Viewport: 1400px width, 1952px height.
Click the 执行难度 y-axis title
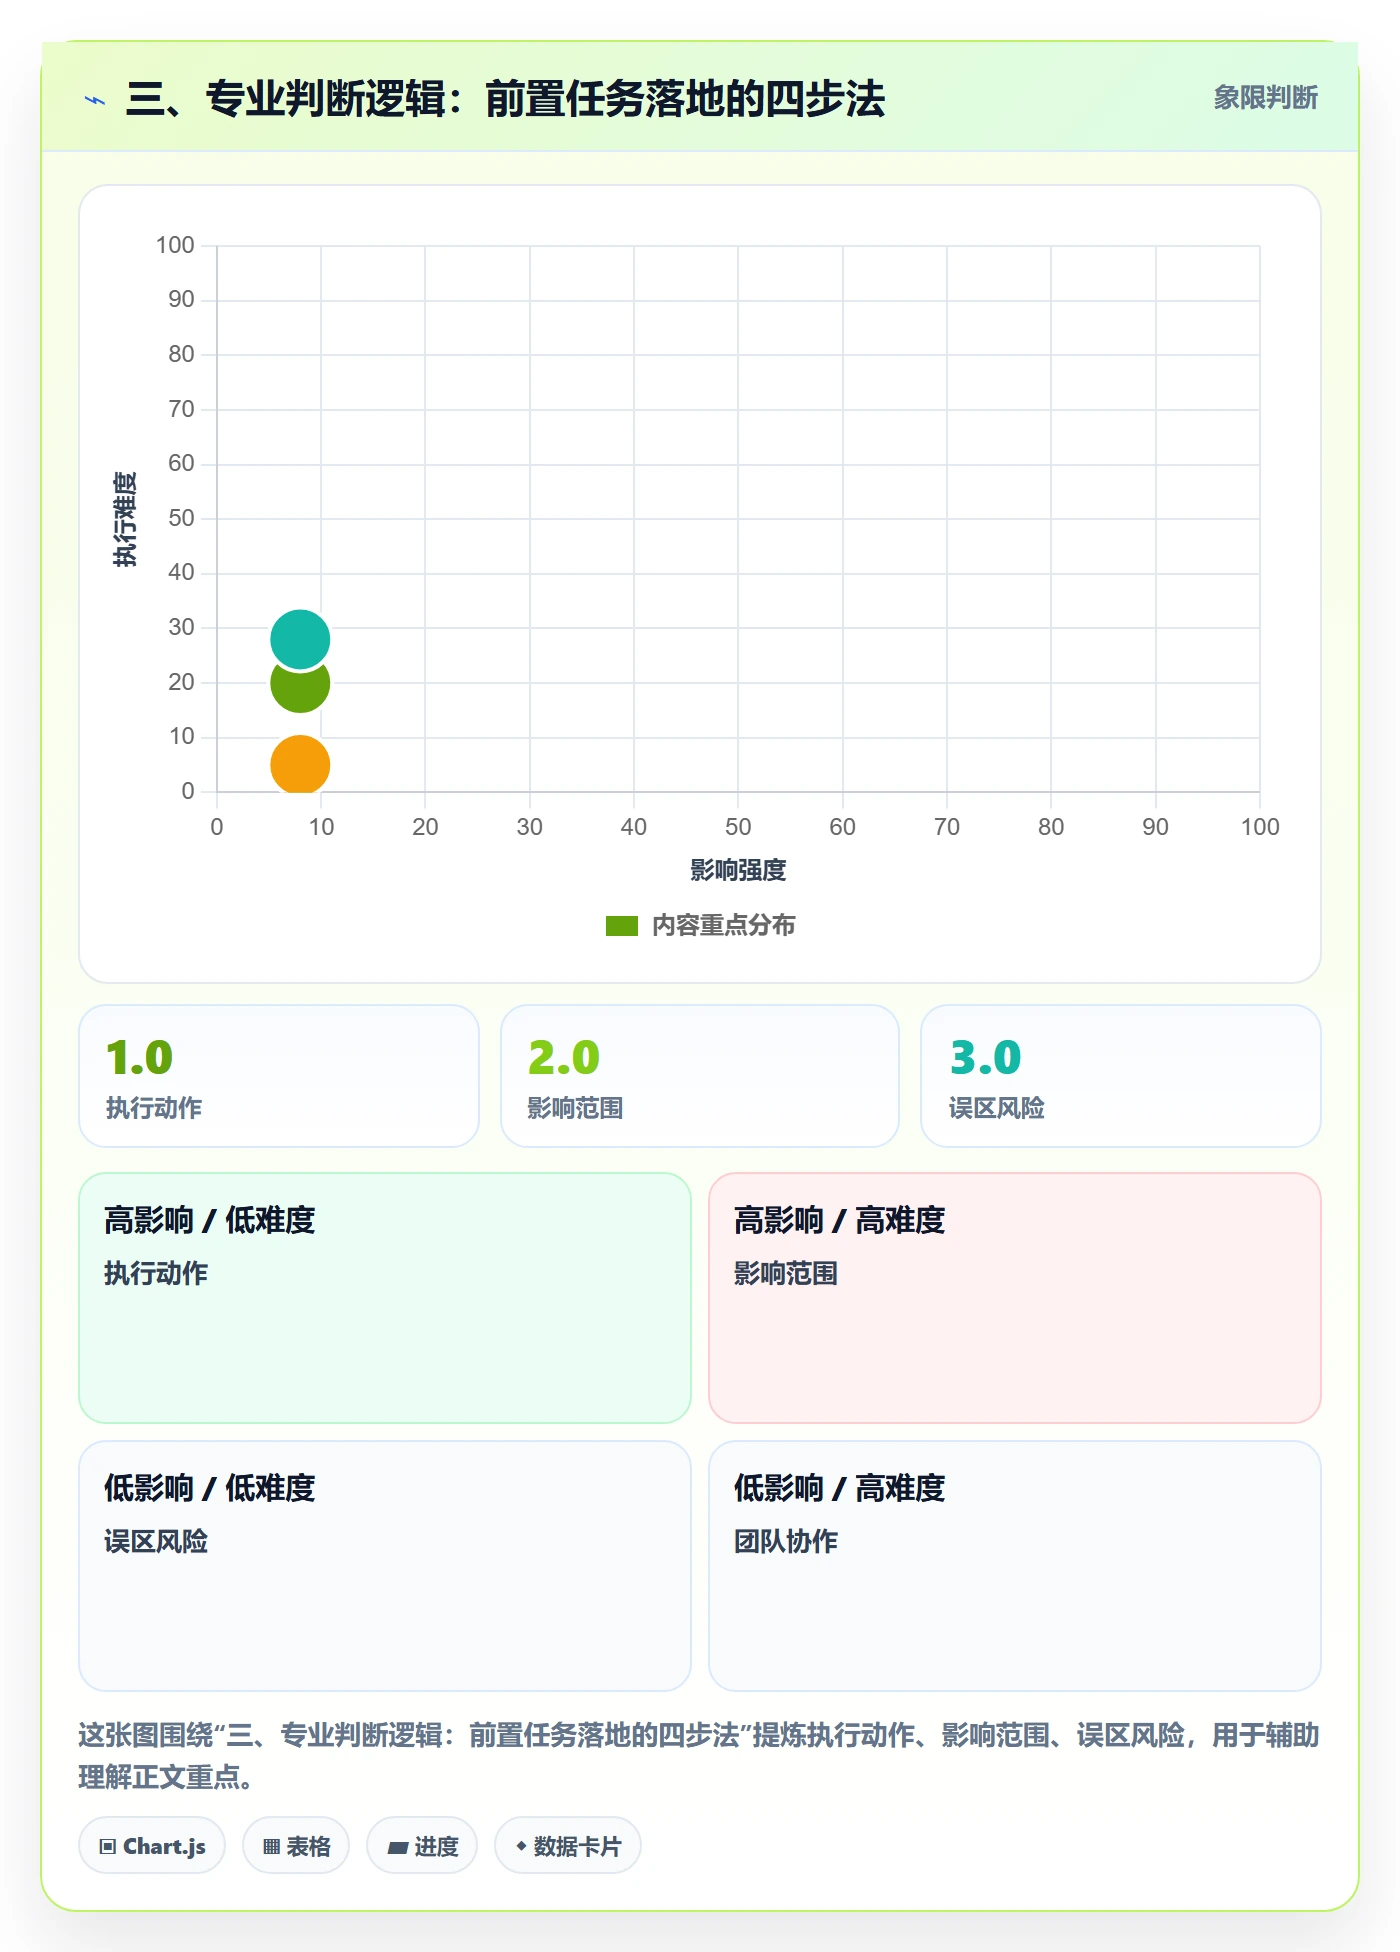tap(124, 519)
